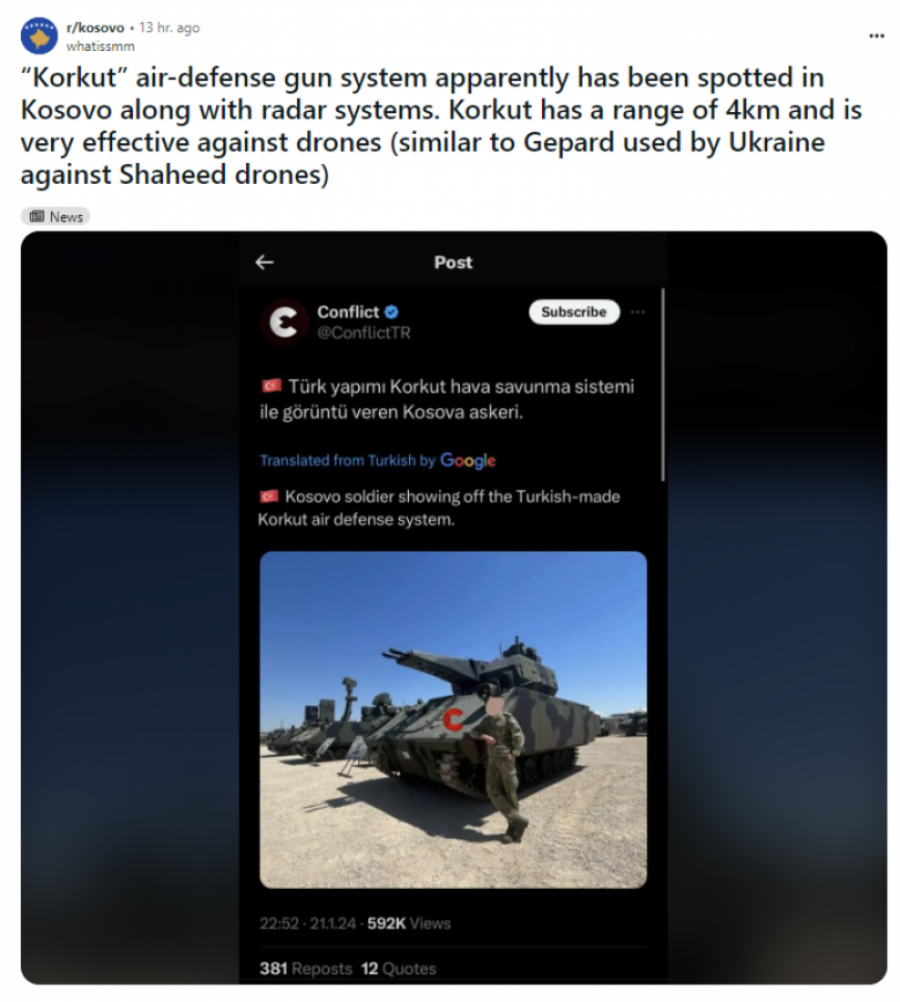Click the Conflict account profile logo
Image resolution: width=900 pixels, height=1002 pixels.
click(284, 322)
